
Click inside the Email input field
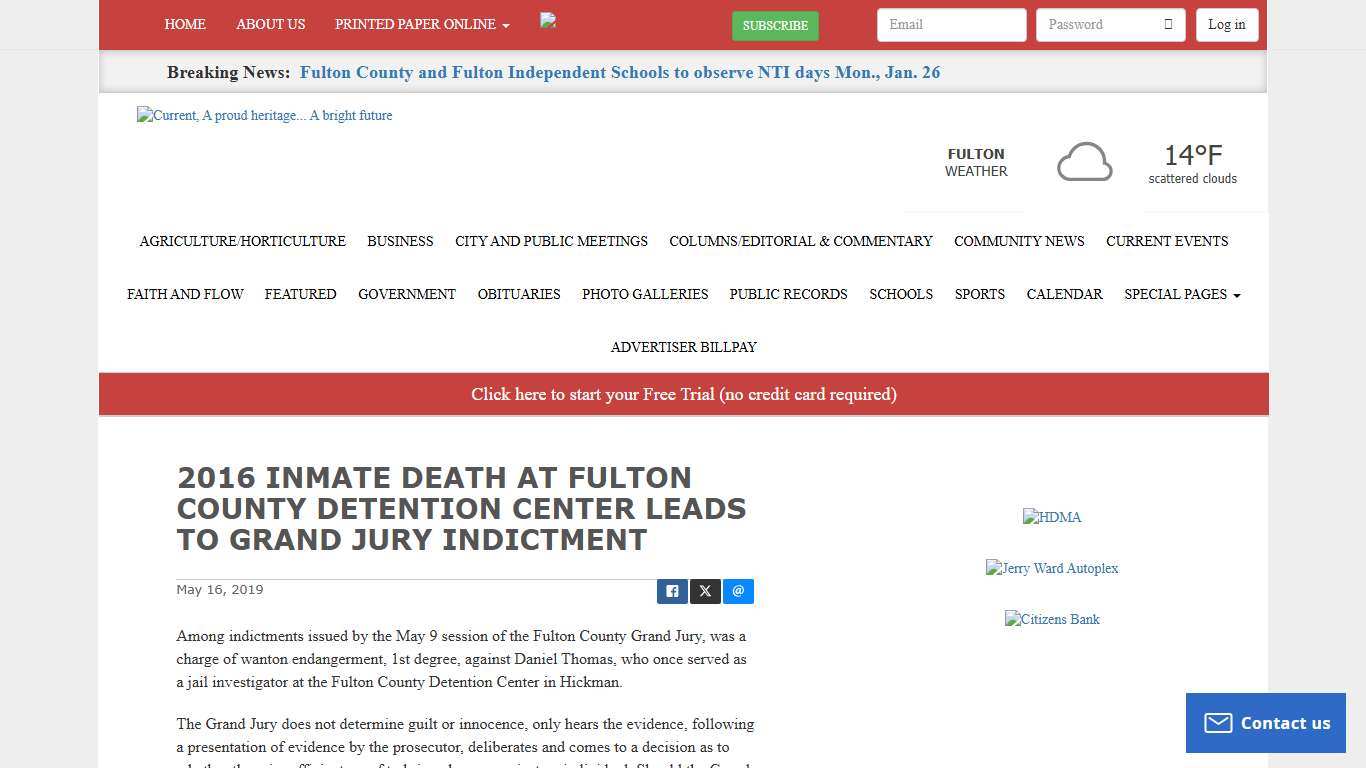tap(950, 24)
